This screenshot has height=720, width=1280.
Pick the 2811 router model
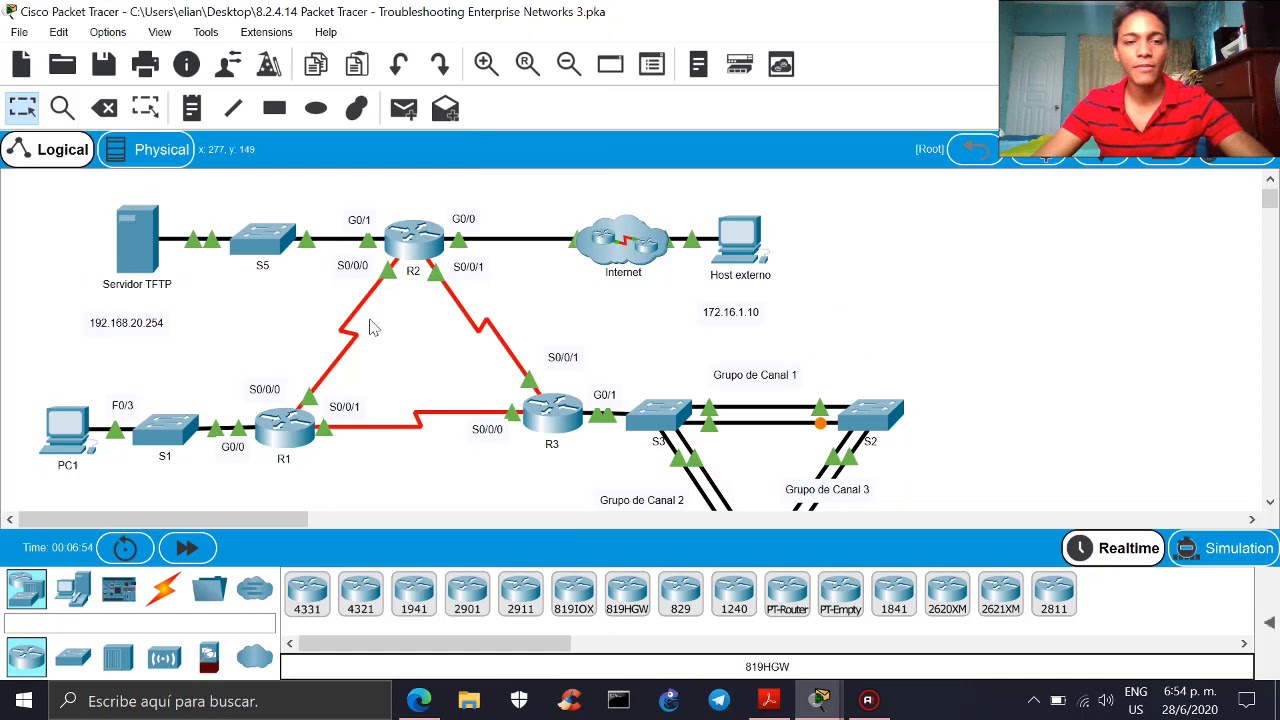(x=1054, y=594)
